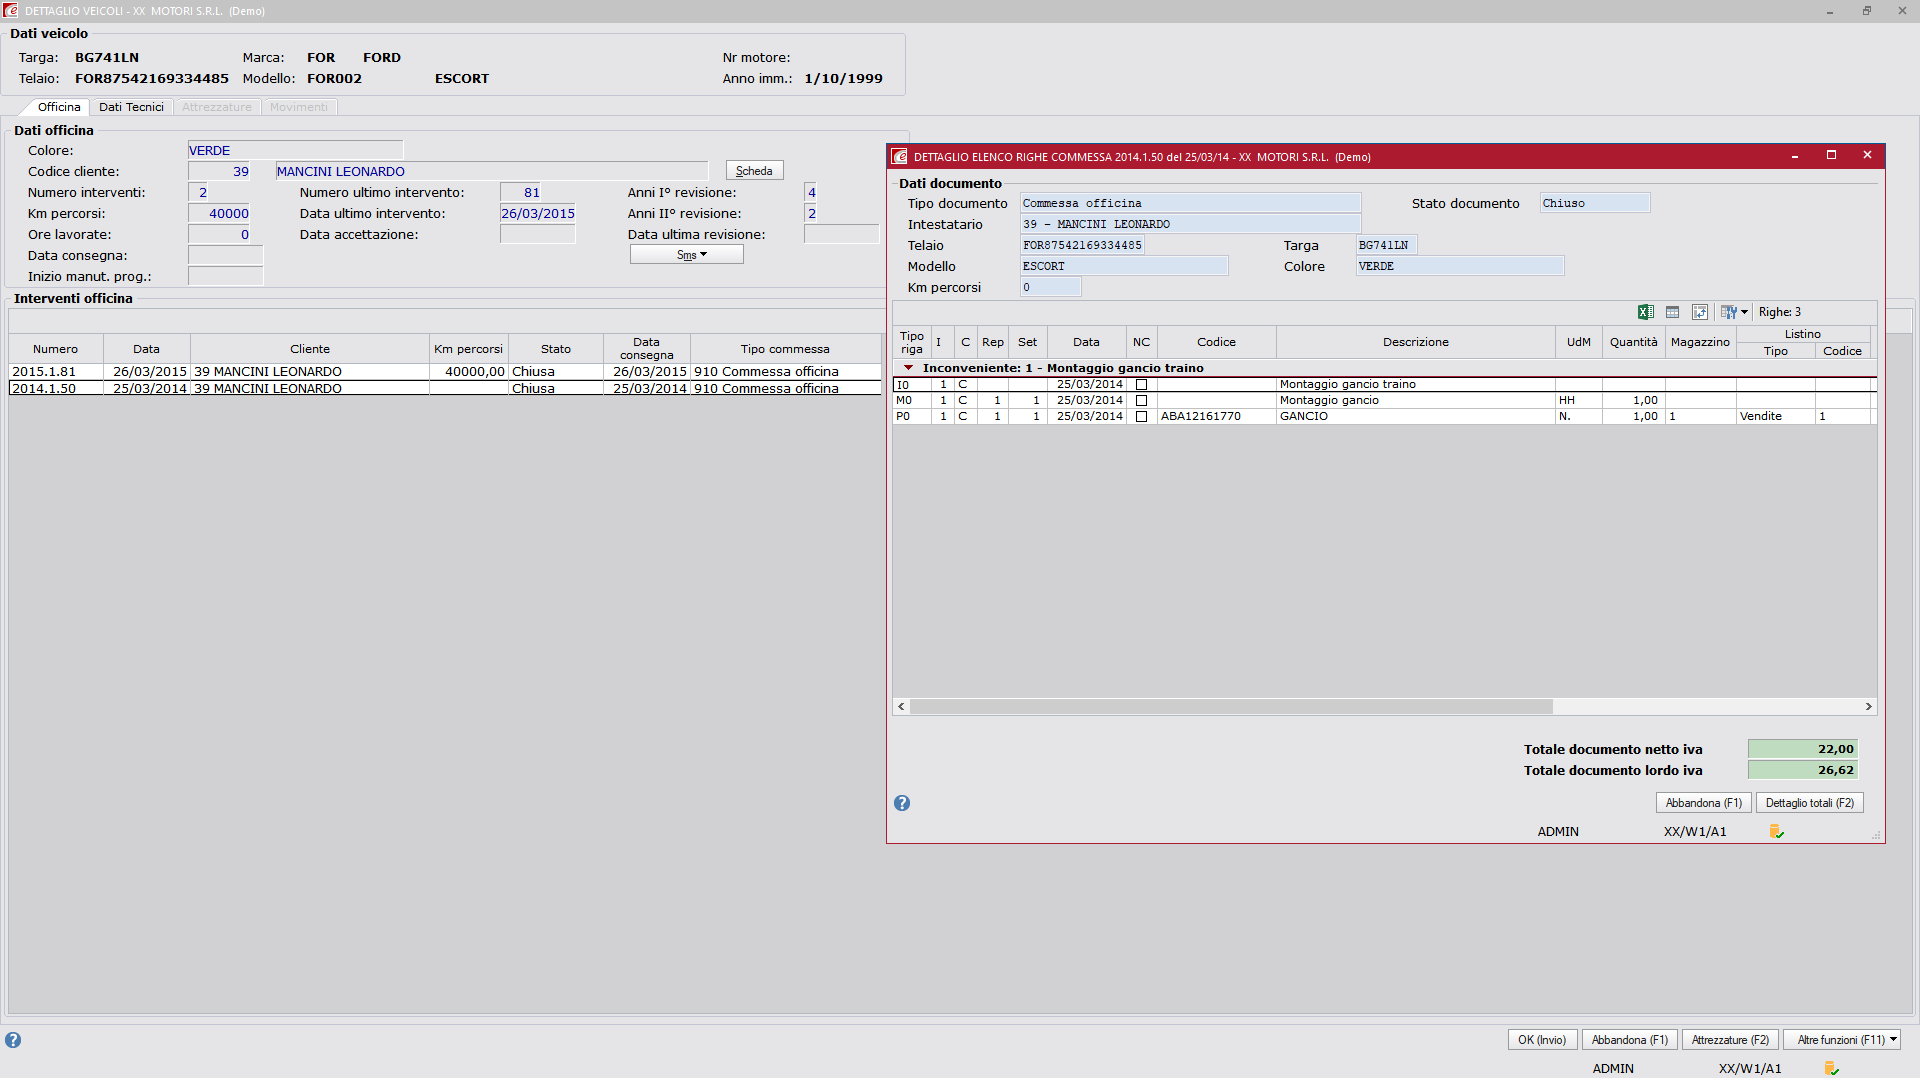Click Abbandona (F1) in the main window
1920x1078 pixels.
(x=1630, y=1040)
